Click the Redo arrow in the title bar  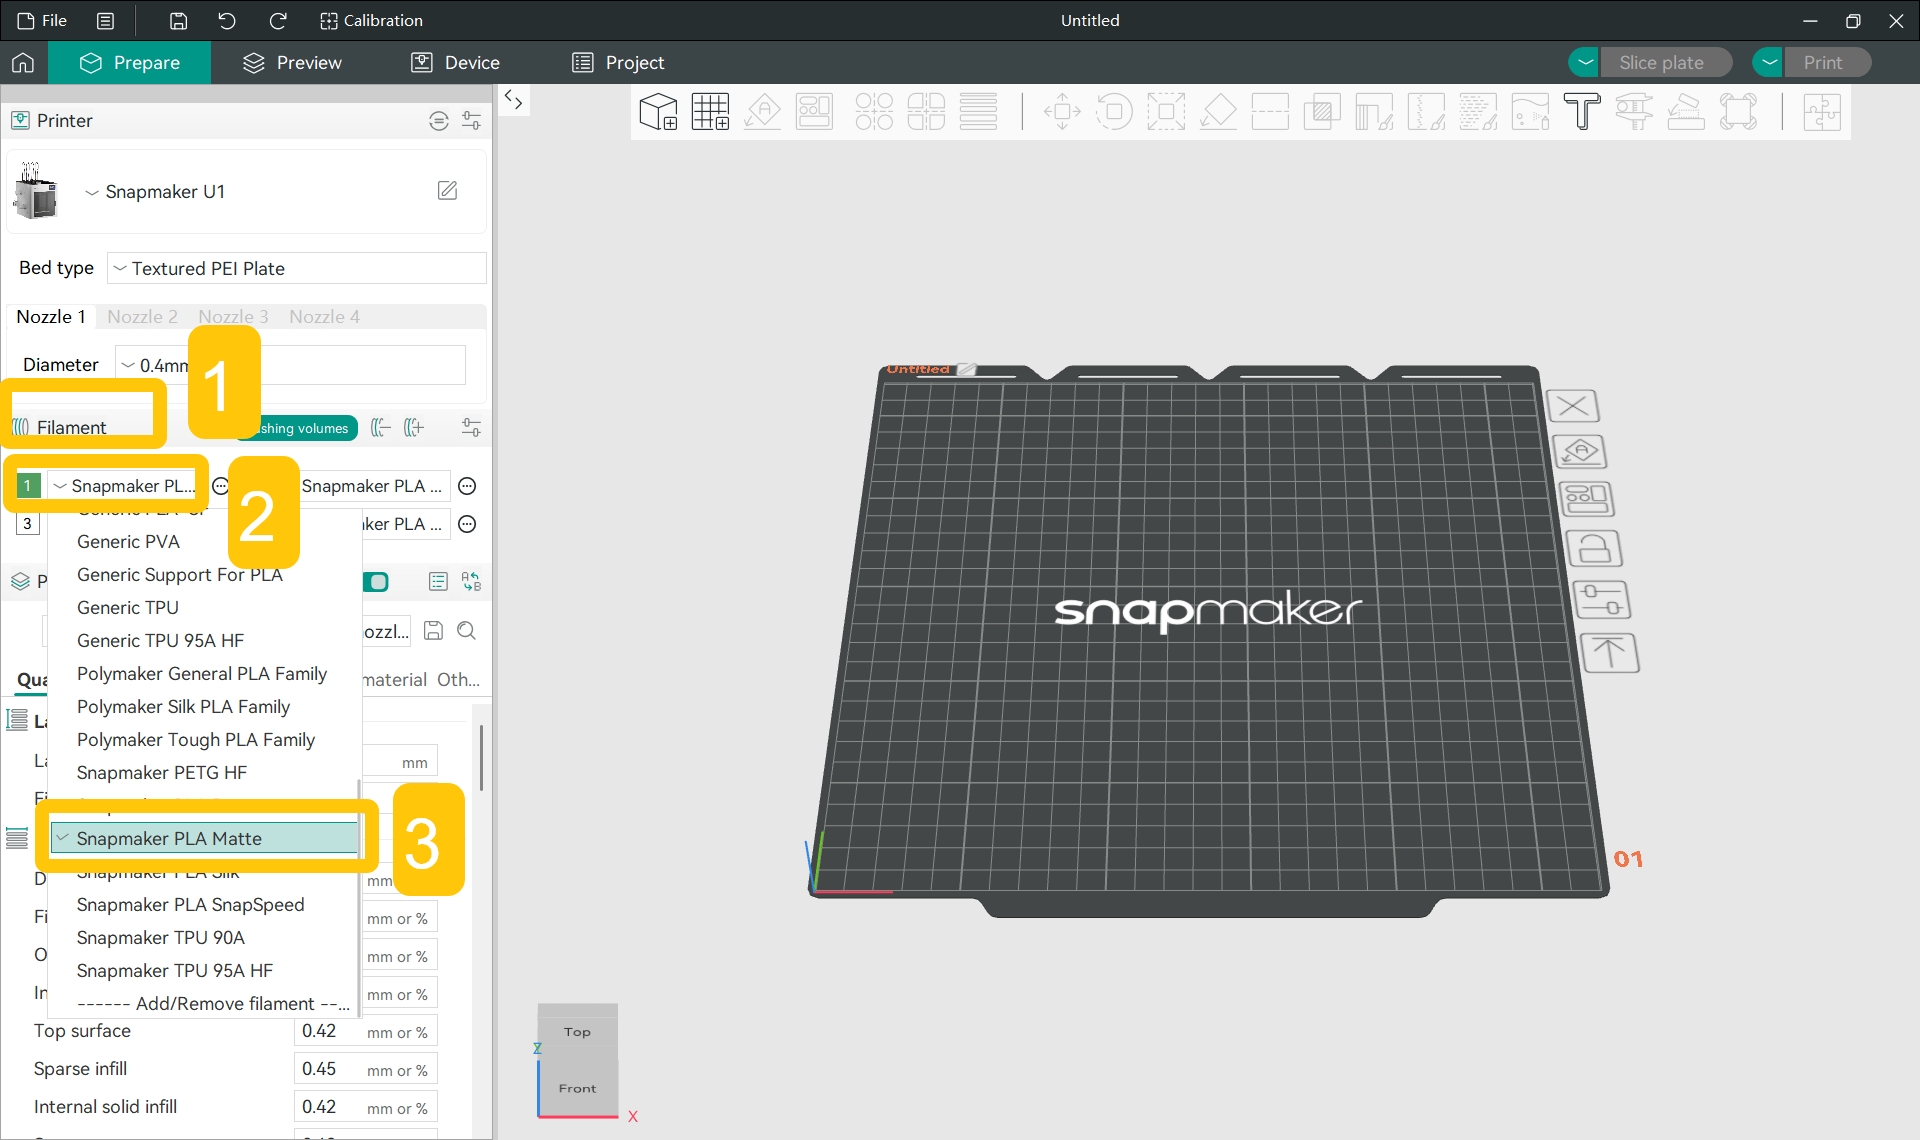278,20
